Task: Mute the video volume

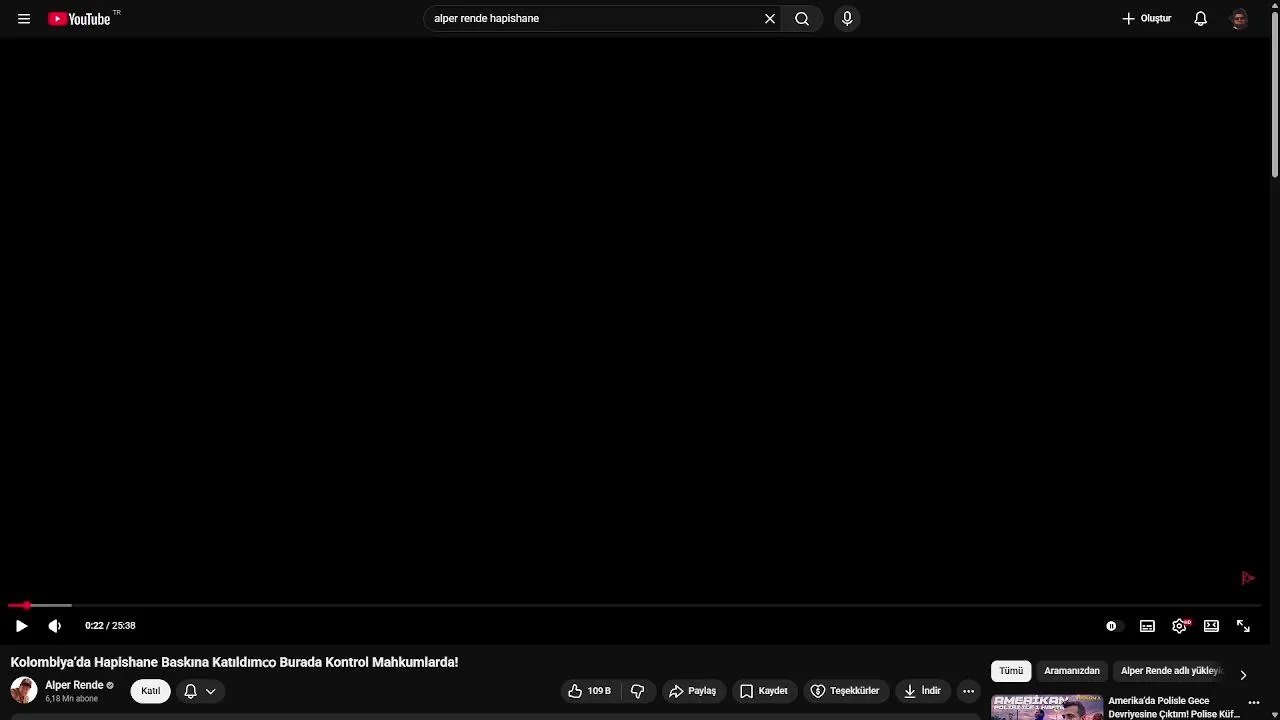Action: (x=55, y=626)
